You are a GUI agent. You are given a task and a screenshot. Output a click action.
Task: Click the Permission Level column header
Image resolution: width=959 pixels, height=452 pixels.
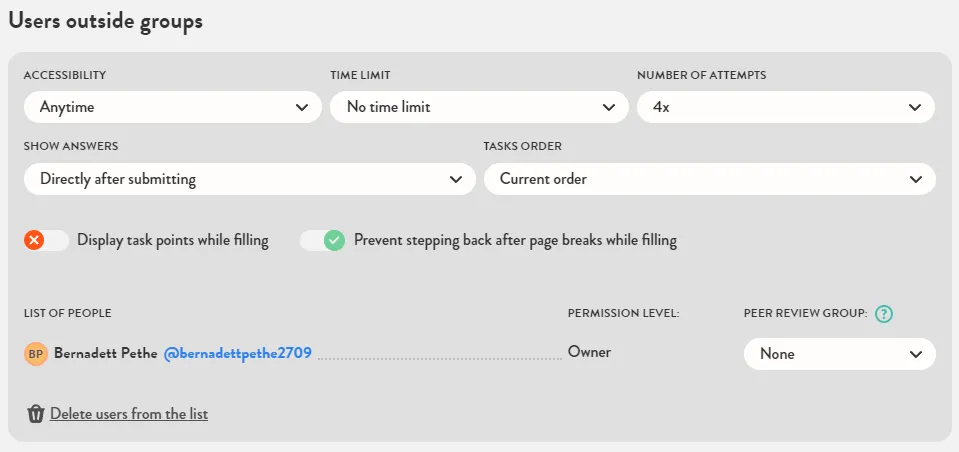pos(623,314)
